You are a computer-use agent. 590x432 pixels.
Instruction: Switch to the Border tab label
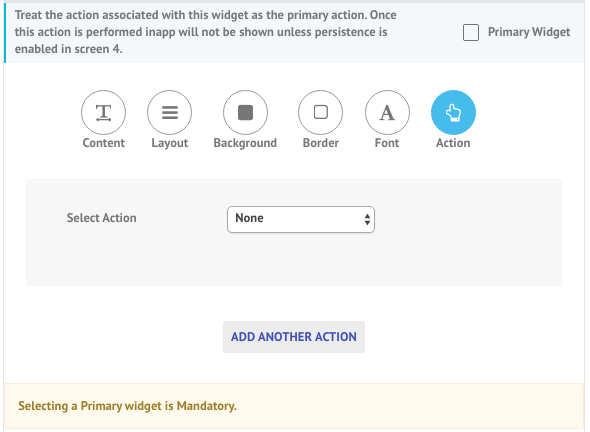321,143
